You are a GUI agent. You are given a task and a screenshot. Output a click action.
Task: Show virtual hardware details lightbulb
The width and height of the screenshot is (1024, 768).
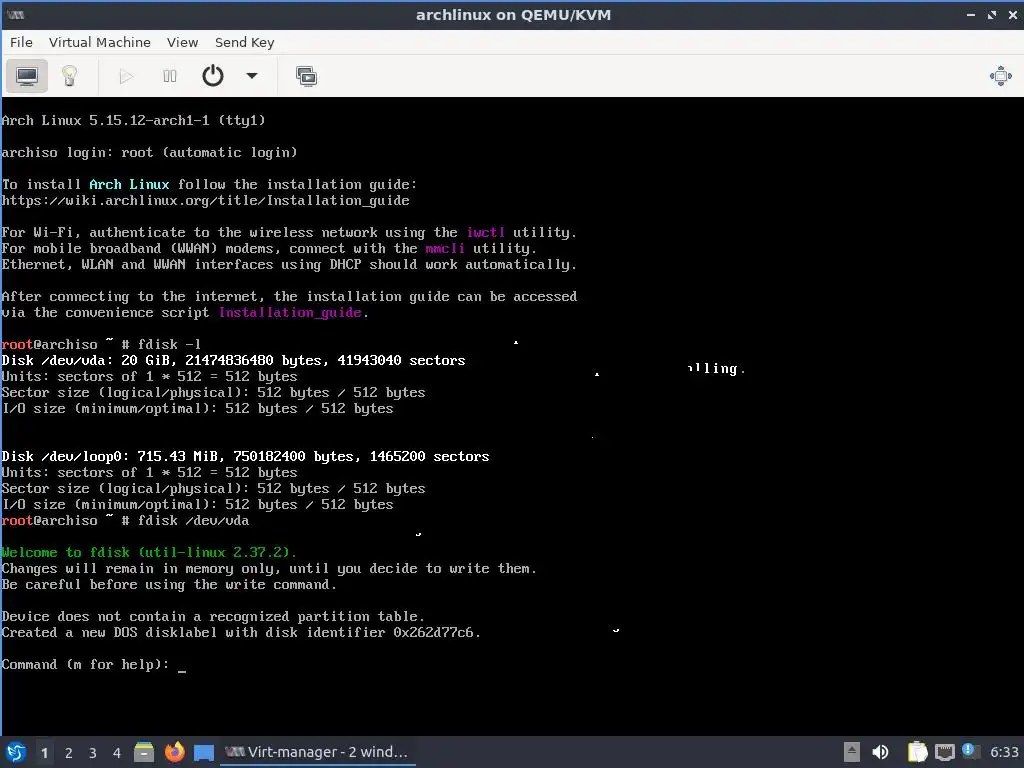tap(69, 76)
